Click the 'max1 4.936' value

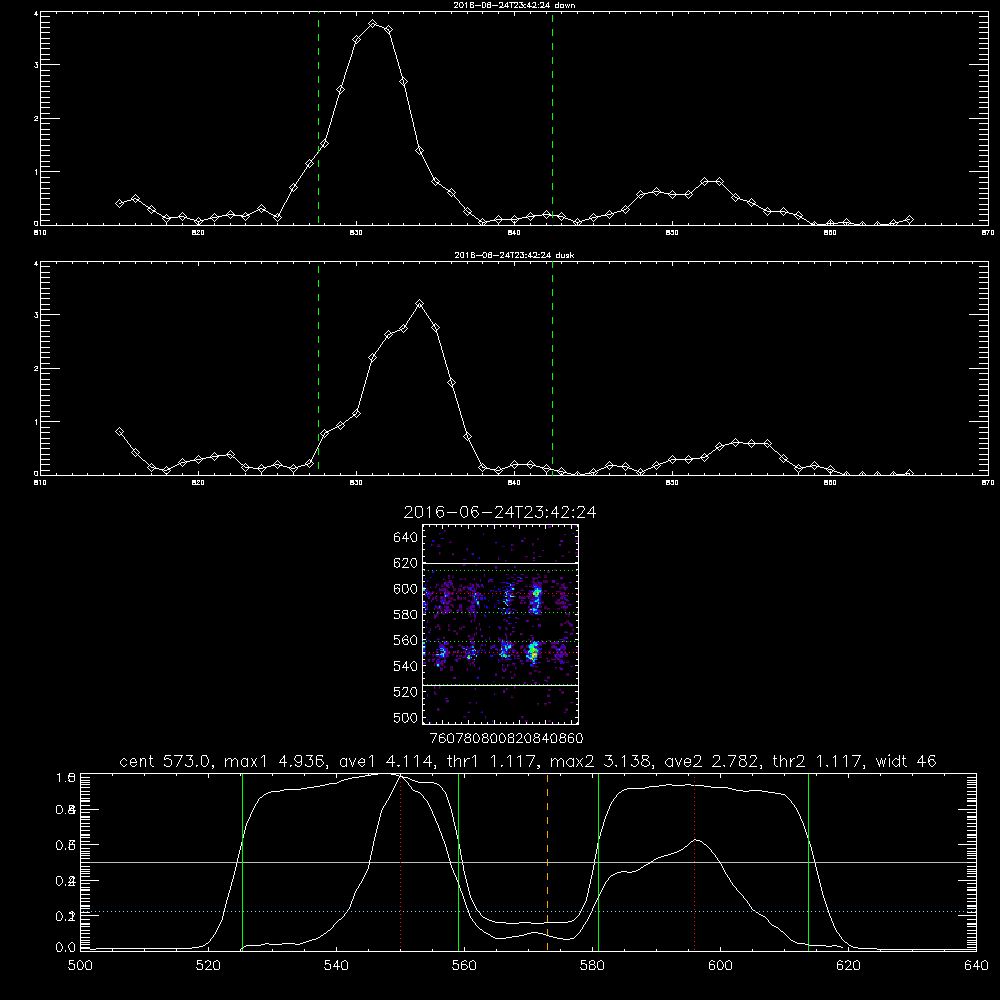[x=274, y=761]
